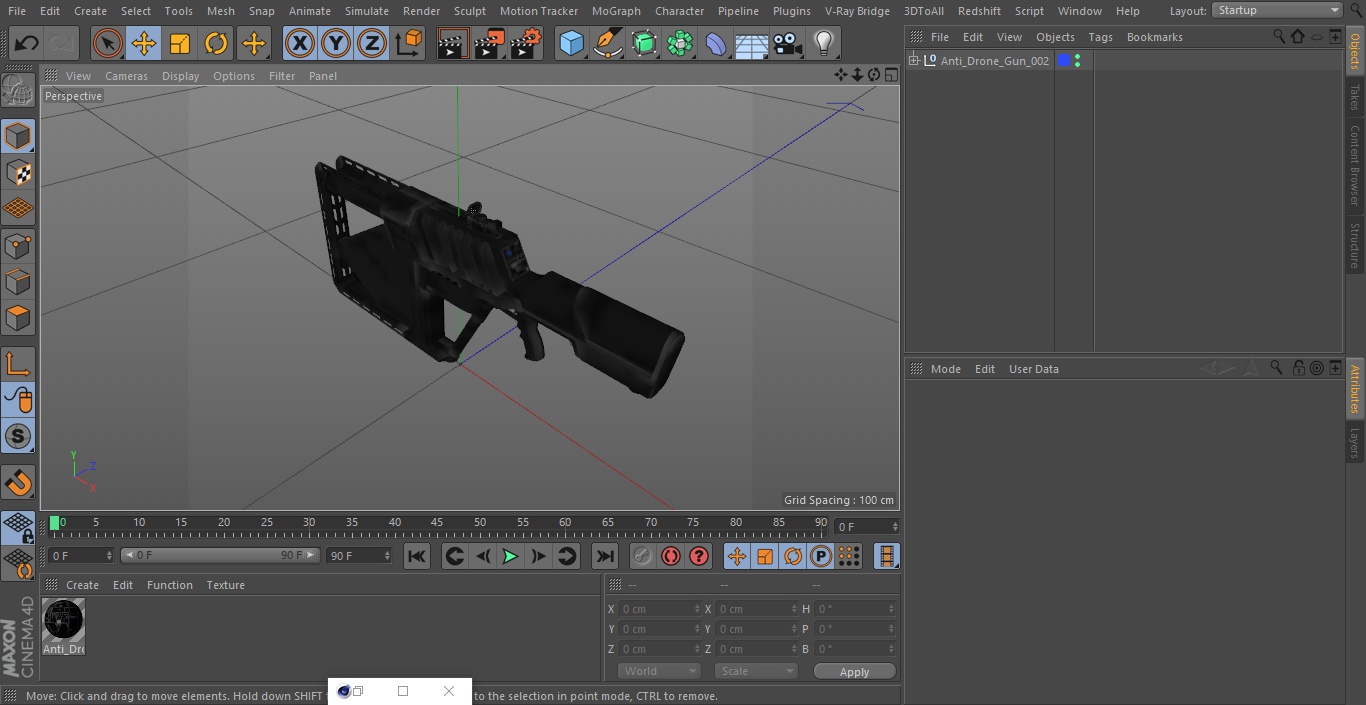Switch to Texture mode

point(18,172)
